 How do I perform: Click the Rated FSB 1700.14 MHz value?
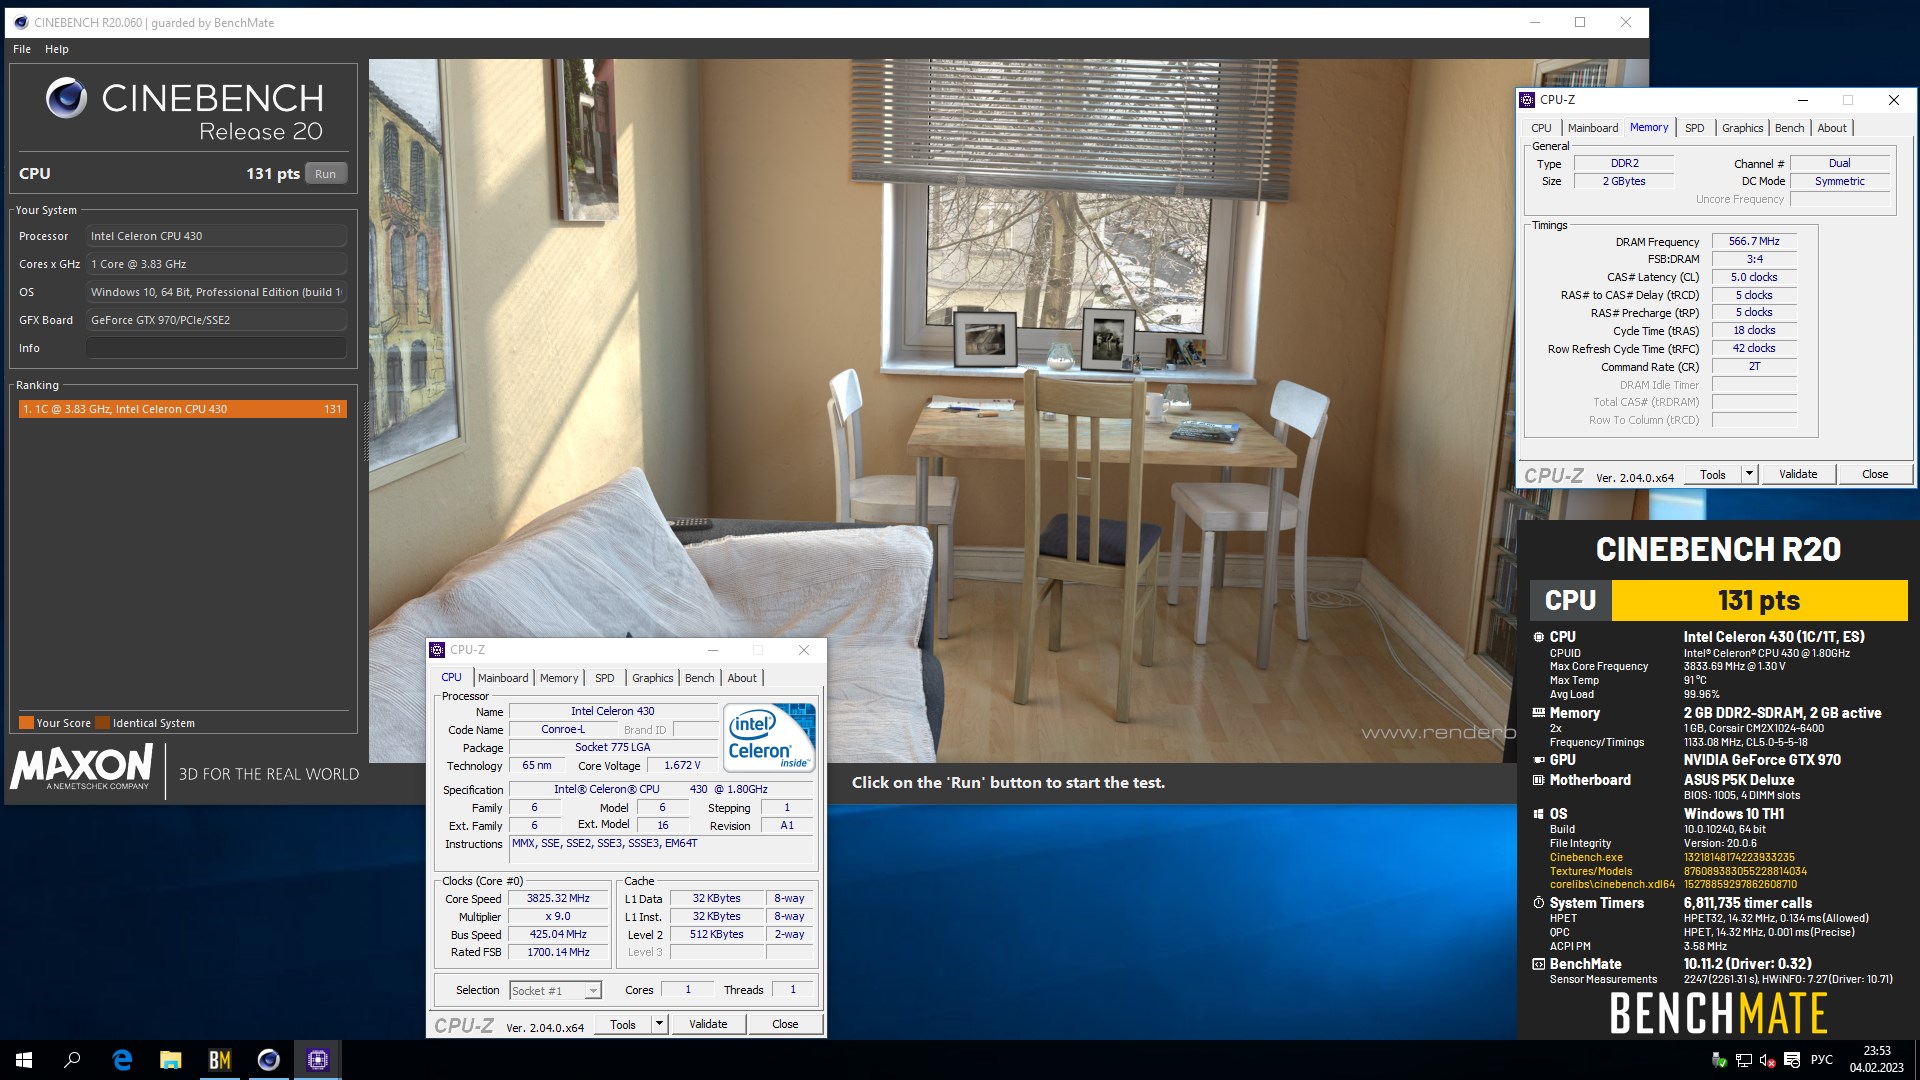pos(558,952)
